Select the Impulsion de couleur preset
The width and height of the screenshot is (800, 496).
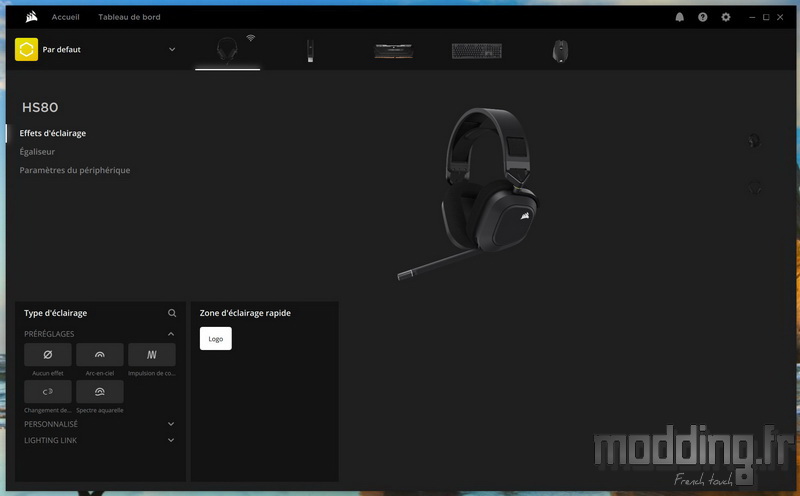152,355
